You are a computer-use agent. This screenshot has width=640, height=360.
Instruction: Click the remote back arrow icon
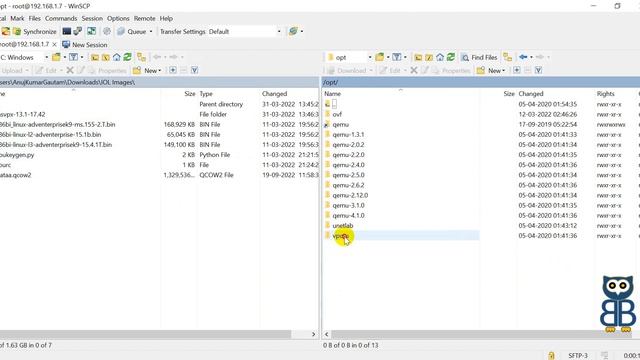click(523, 58)
